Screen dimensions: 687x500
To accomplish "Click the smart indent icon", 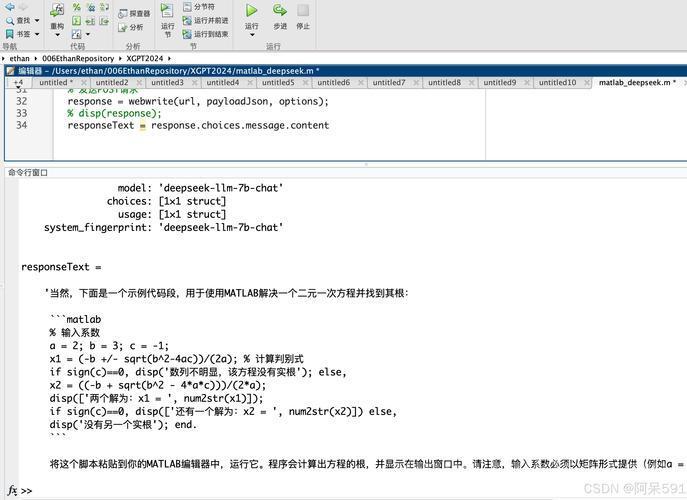I will click(77, 21).
